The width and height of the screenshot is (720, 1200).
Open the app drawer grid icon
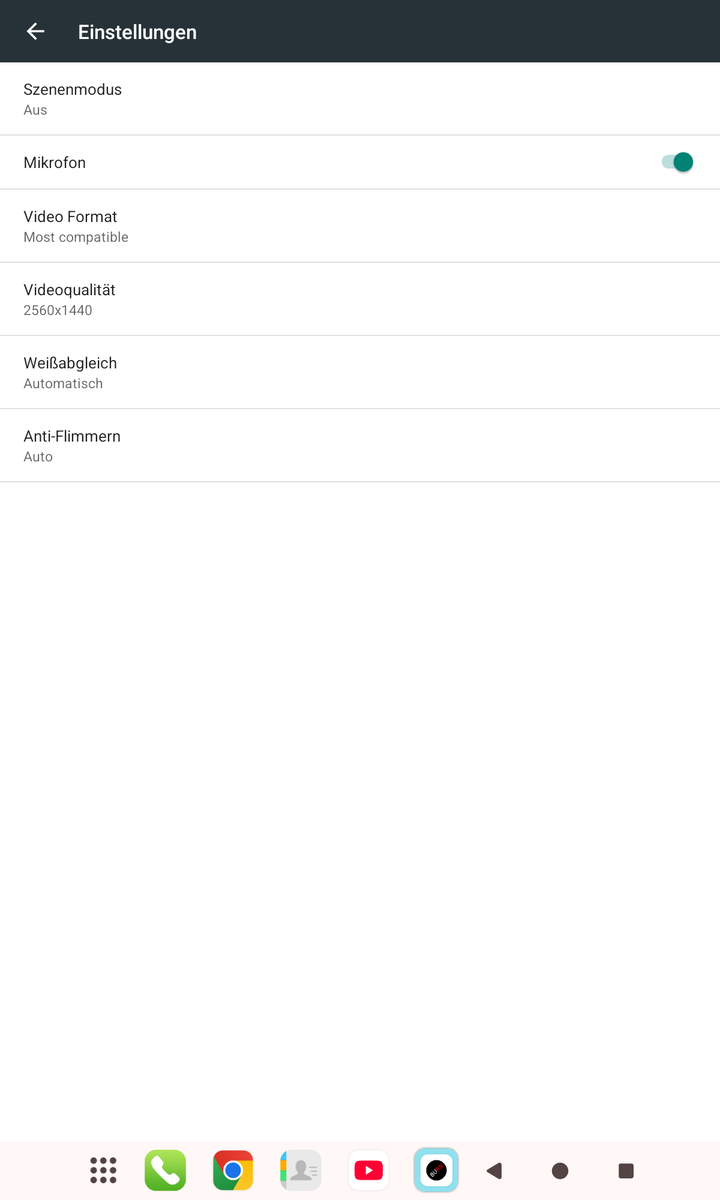point(103,1170)
